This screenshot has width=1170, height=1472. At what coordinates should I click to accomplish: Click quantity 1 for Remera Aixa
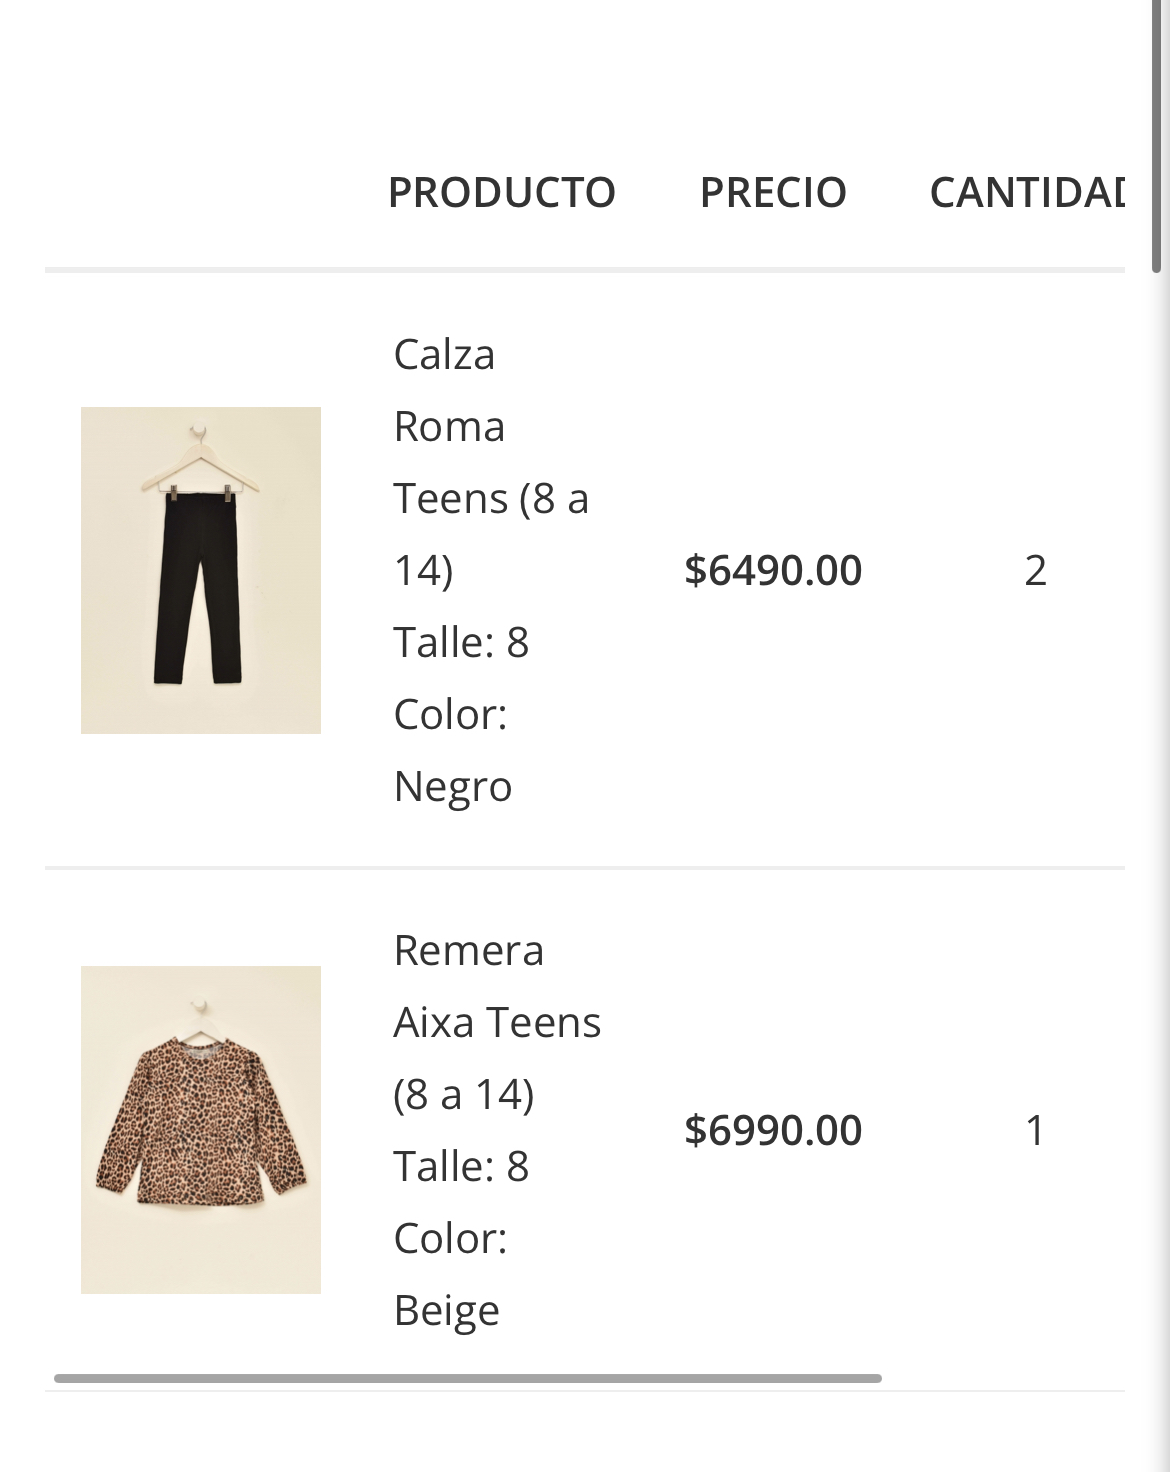[x=1035, y=1130]
